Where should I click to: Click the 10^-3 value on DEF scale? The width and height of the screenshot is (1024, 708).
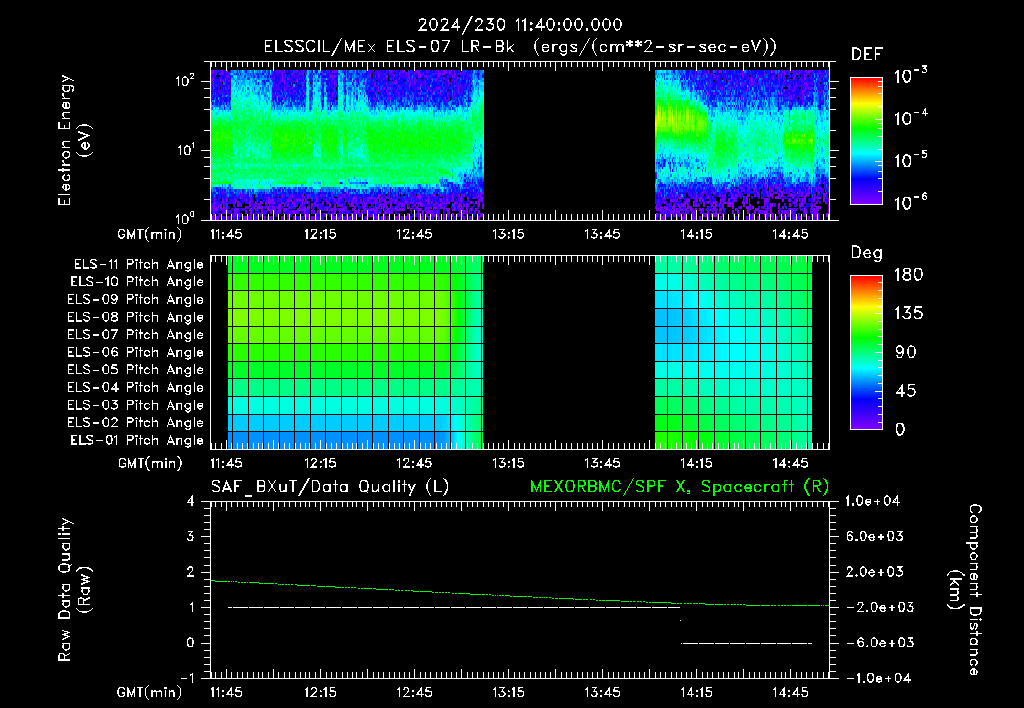(910, 76)
